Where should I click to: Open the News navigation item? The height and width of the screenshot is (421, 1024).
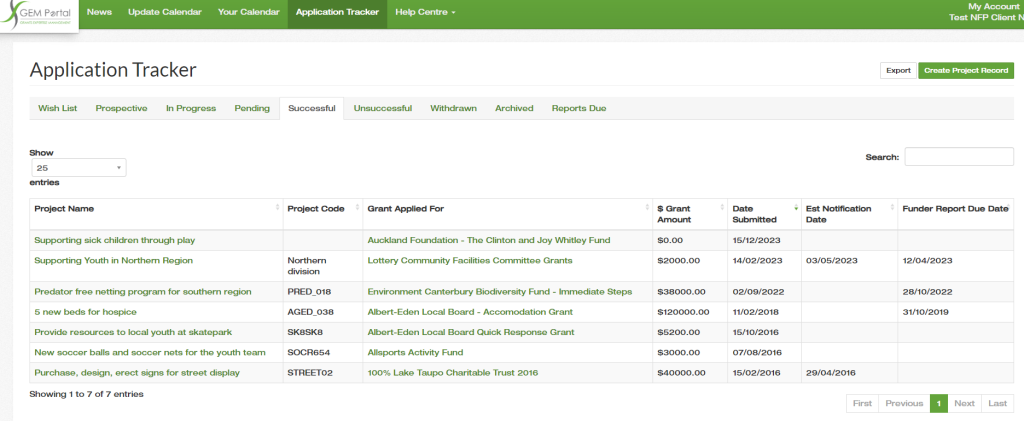pos(99,12)
